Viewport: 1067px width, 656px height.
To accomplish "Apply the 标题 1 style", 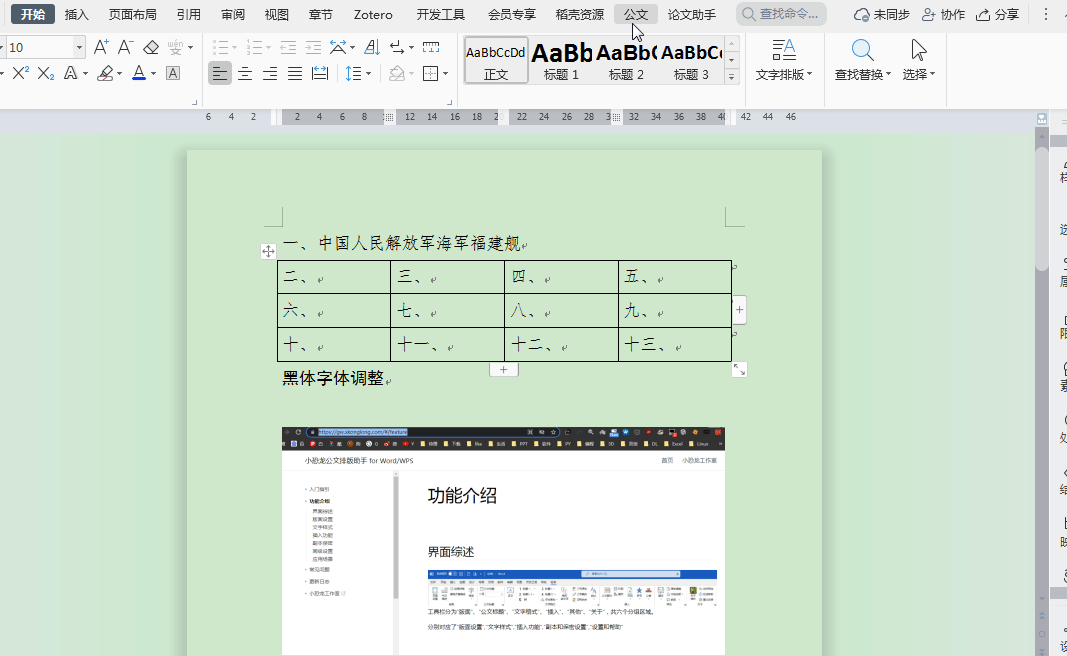I will (x=561, y=61).
